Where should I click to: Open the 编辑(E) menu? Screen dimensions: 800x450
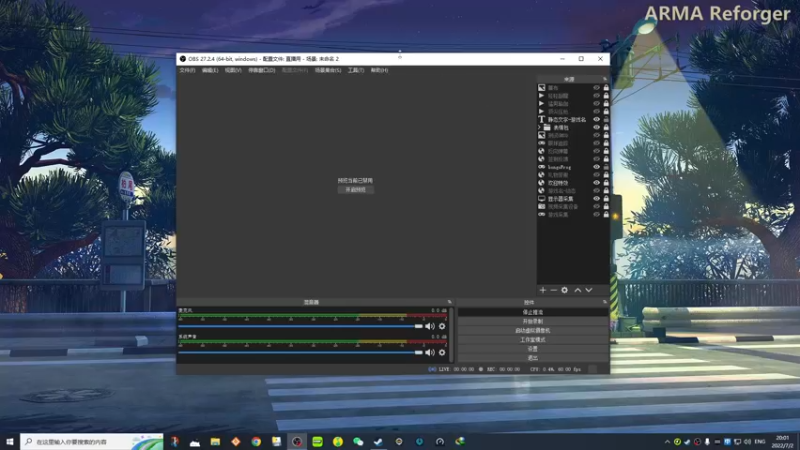point(210,70)
